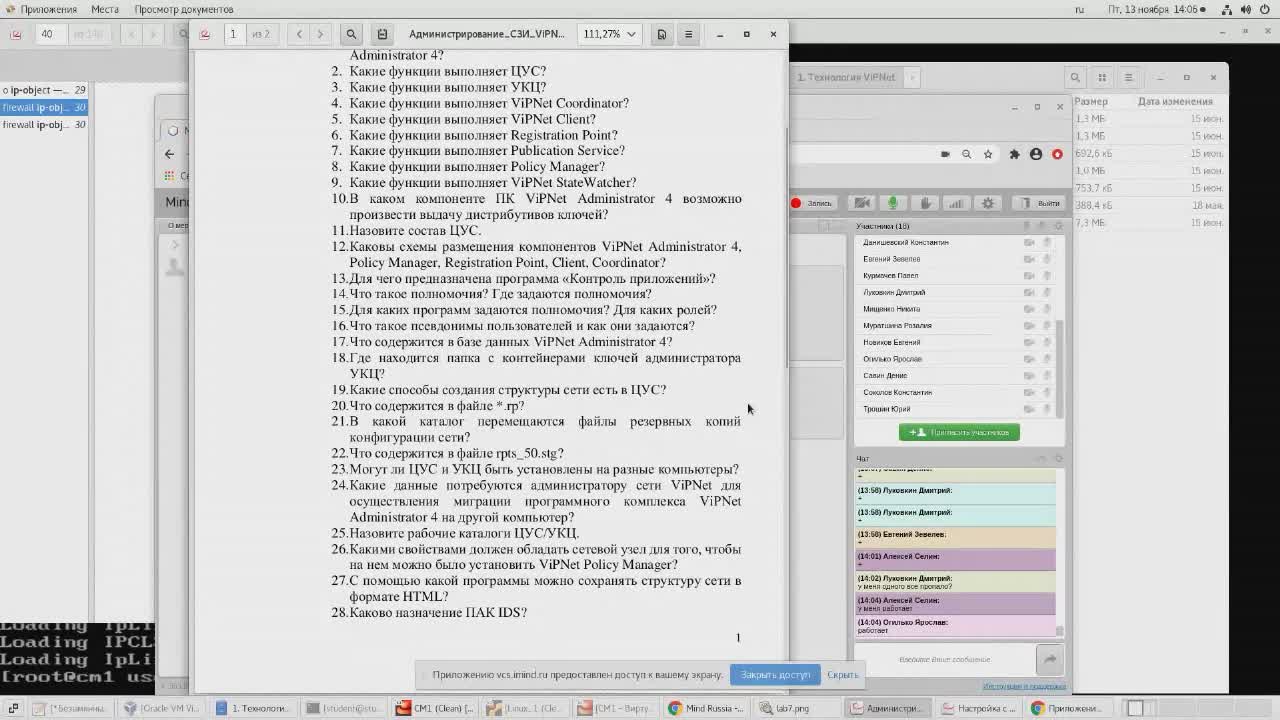Toggle camera for Савин Денис

pyautogui.click(x=1029, y=375)
